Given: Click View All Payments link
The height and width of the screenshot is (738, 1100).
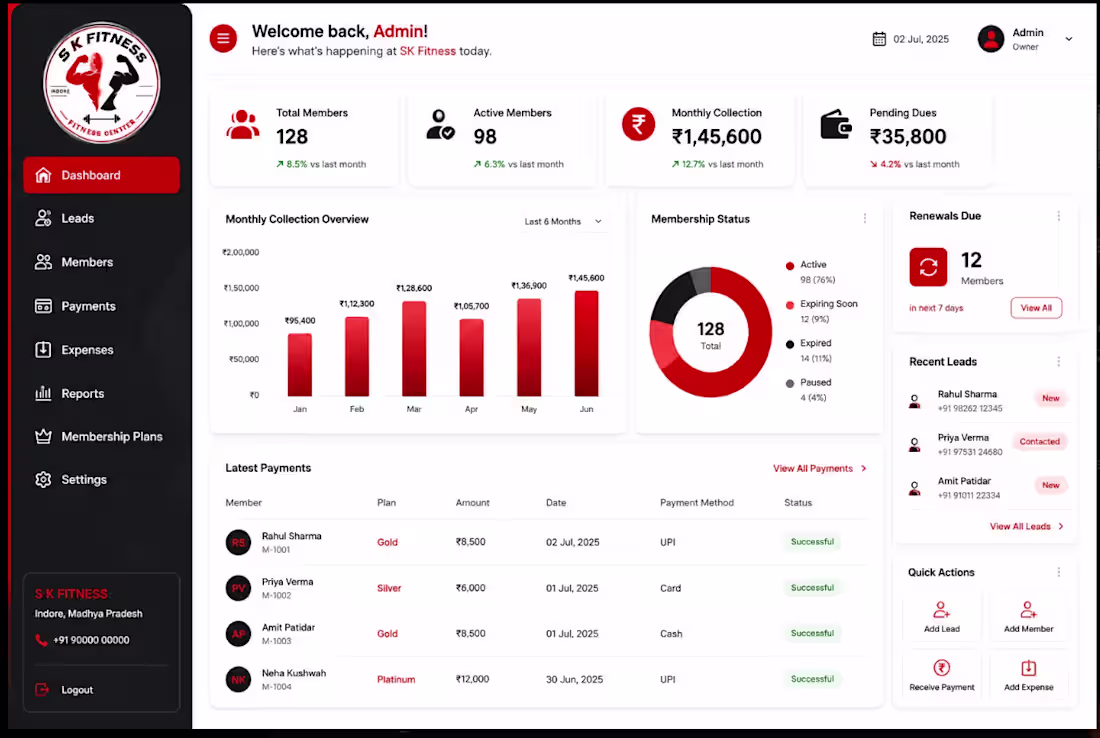Looking at the screenshot, I should [x=820, y=469].
